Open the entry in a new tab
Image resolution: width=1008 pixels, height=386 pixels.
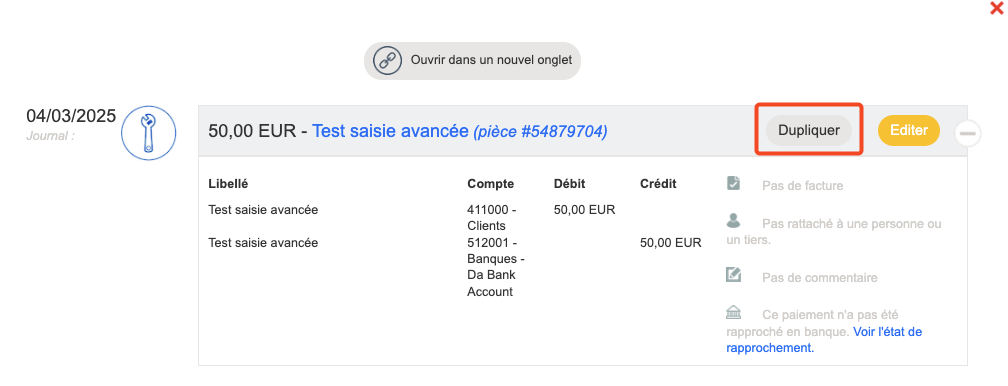pos(472,61)
